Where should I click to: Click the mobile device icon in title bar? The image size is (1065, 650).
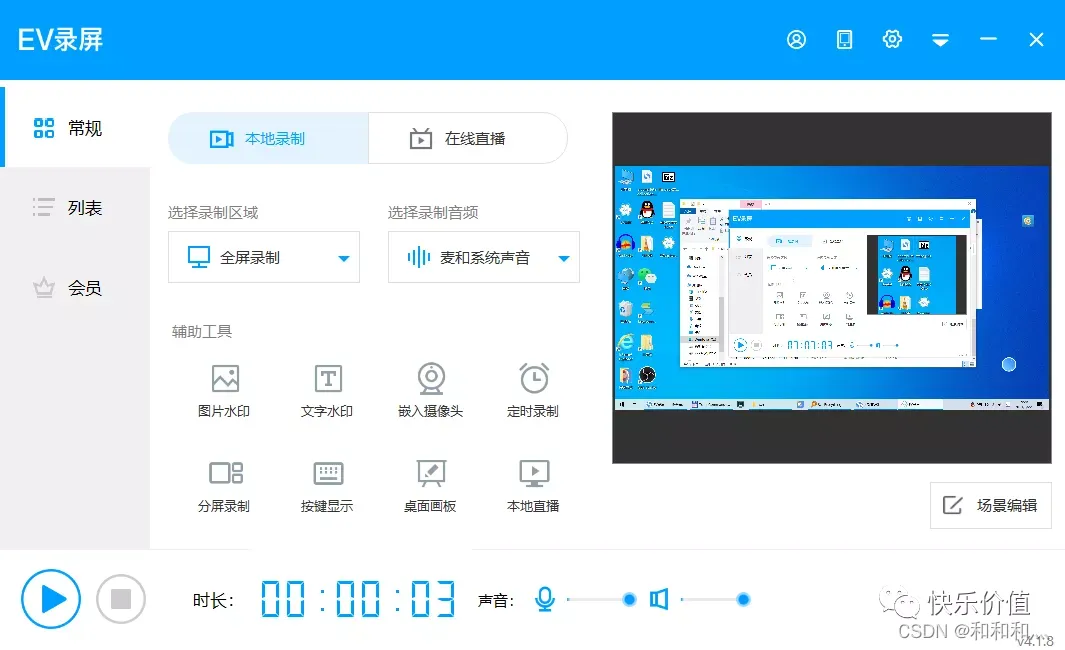[844, 40]
